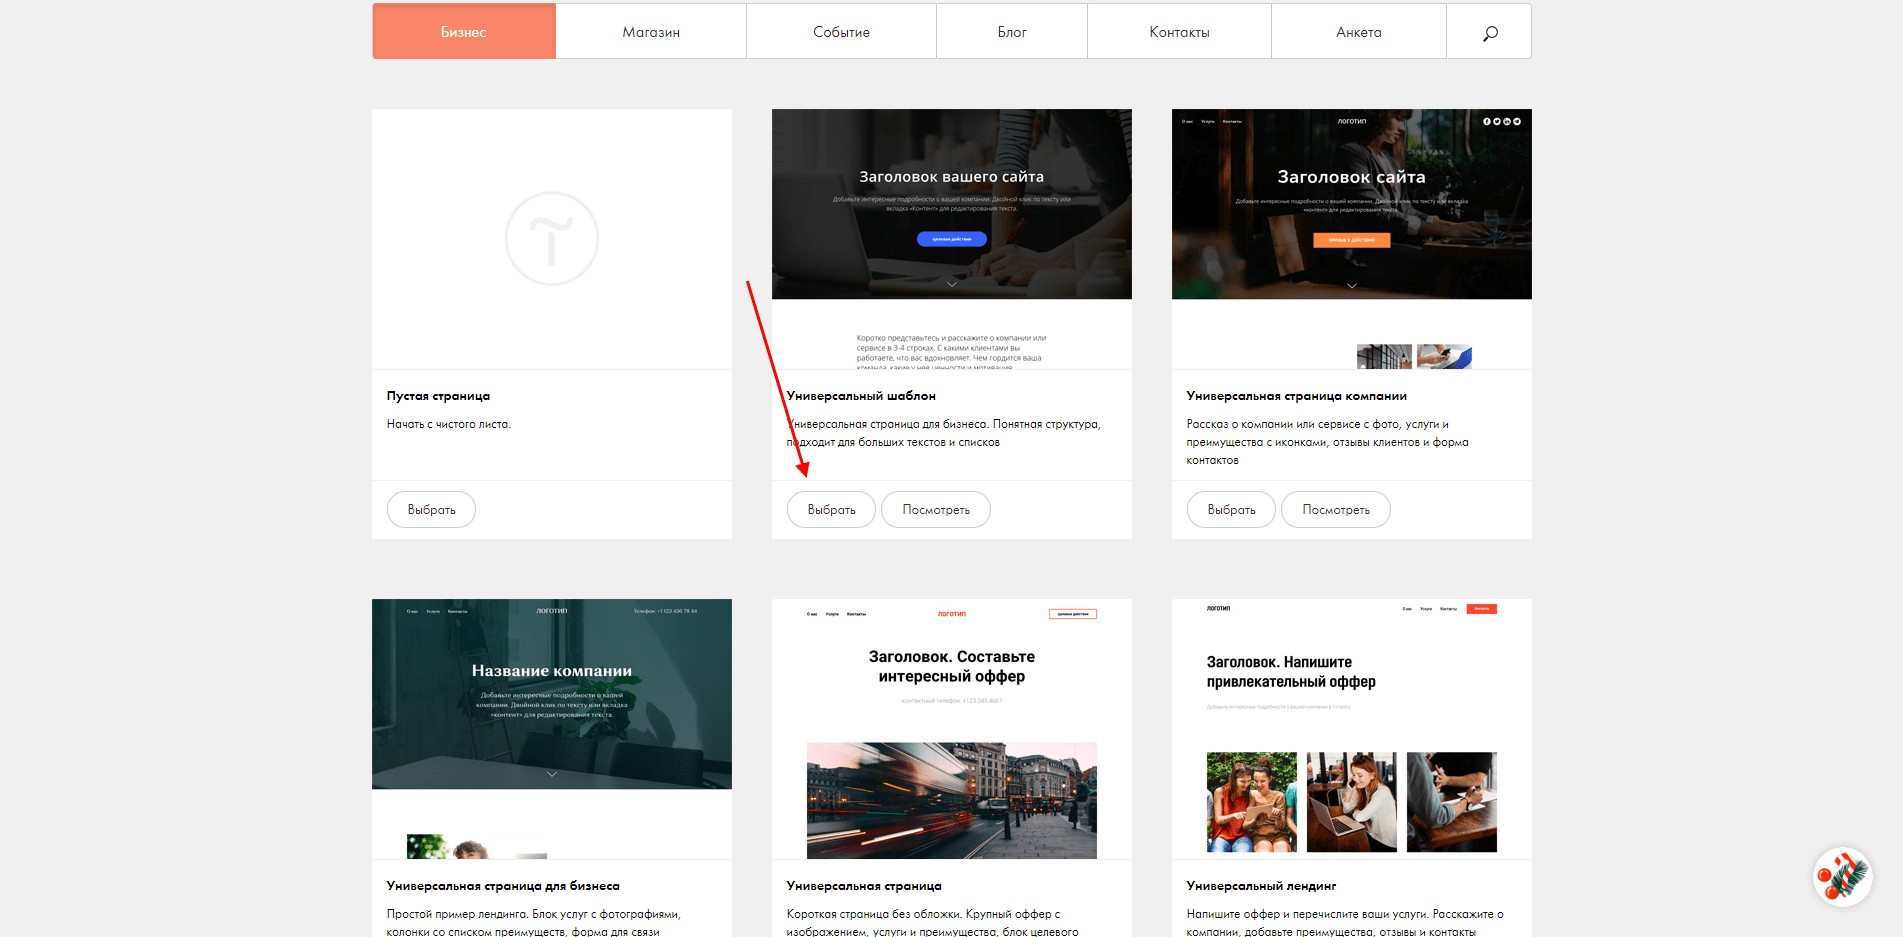1903x937 pixels.
Task: Click Посмотреть for Универсальная страница компании
Action: point(1336,509)
